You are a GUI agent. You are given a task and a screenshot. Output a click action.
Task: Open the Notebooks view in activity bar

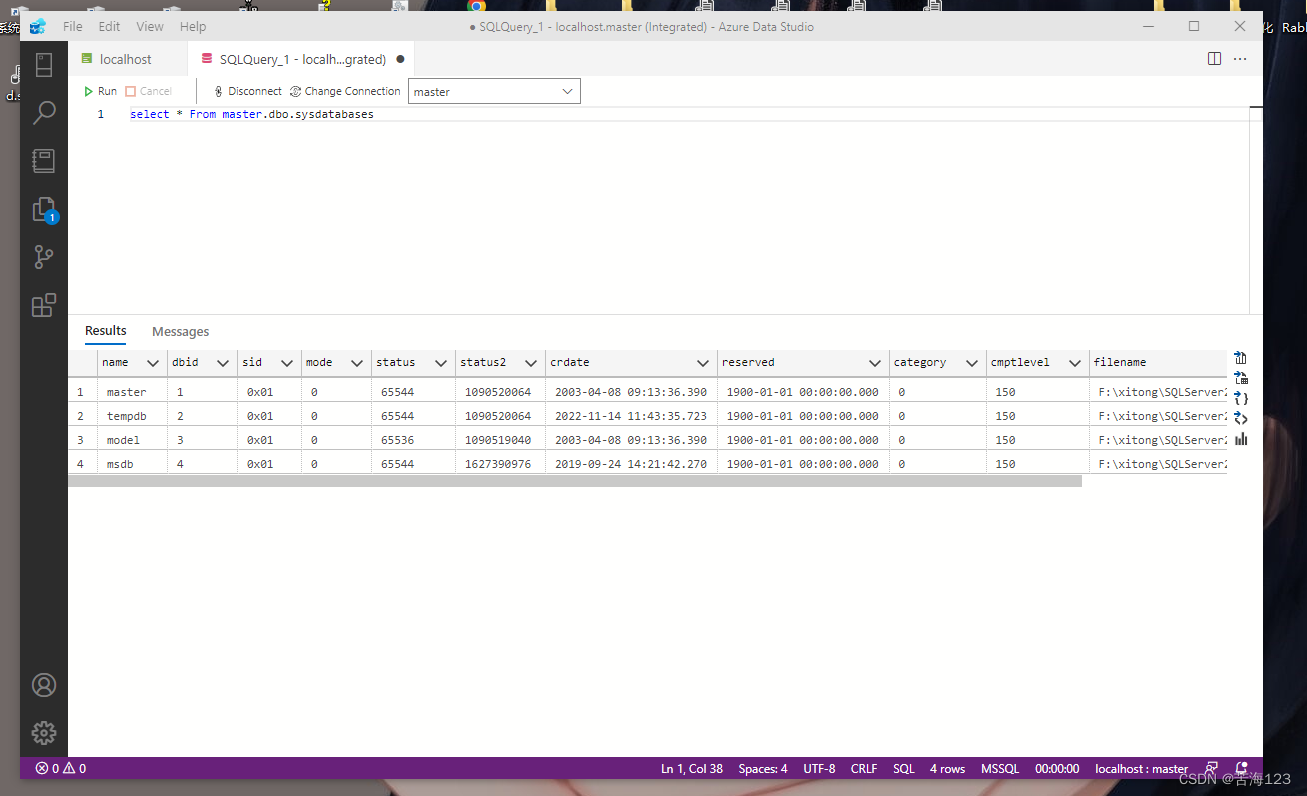[44, 161]
